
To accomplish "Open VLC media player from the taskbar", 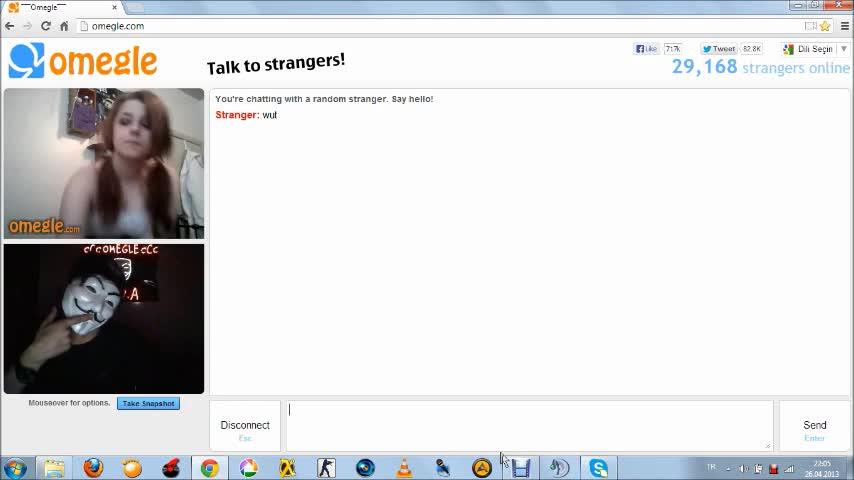I will pos(404,468).
